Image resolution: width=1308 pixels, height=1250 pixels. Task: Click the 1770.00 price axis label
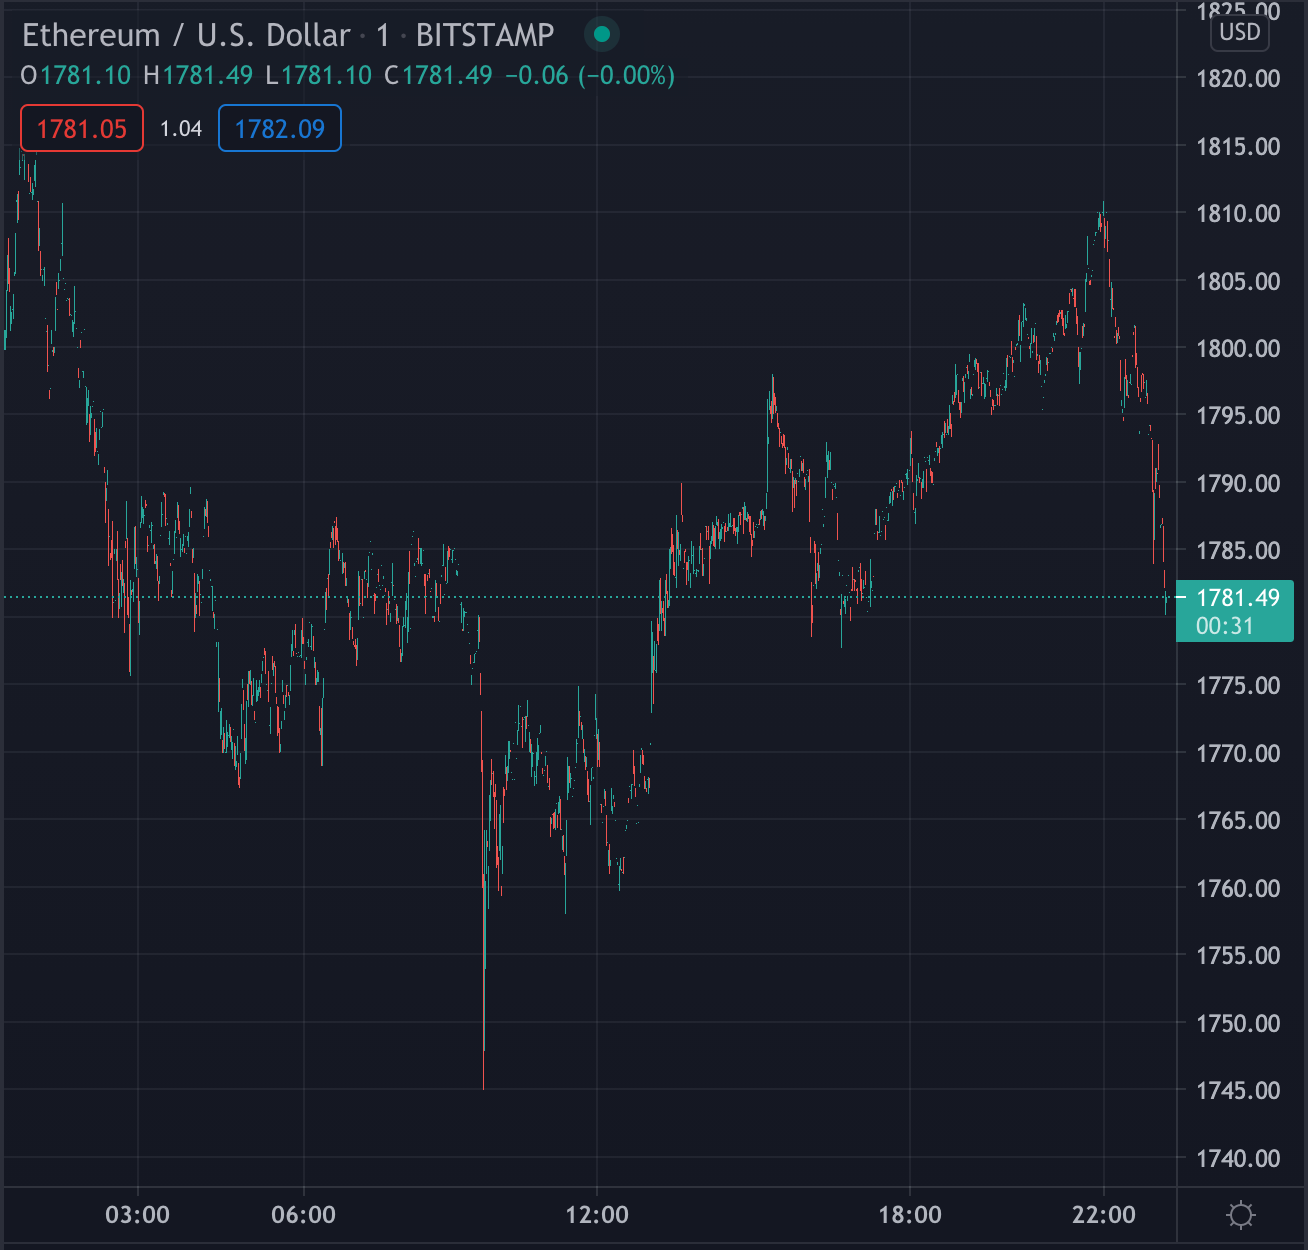tap(1238, 753)
